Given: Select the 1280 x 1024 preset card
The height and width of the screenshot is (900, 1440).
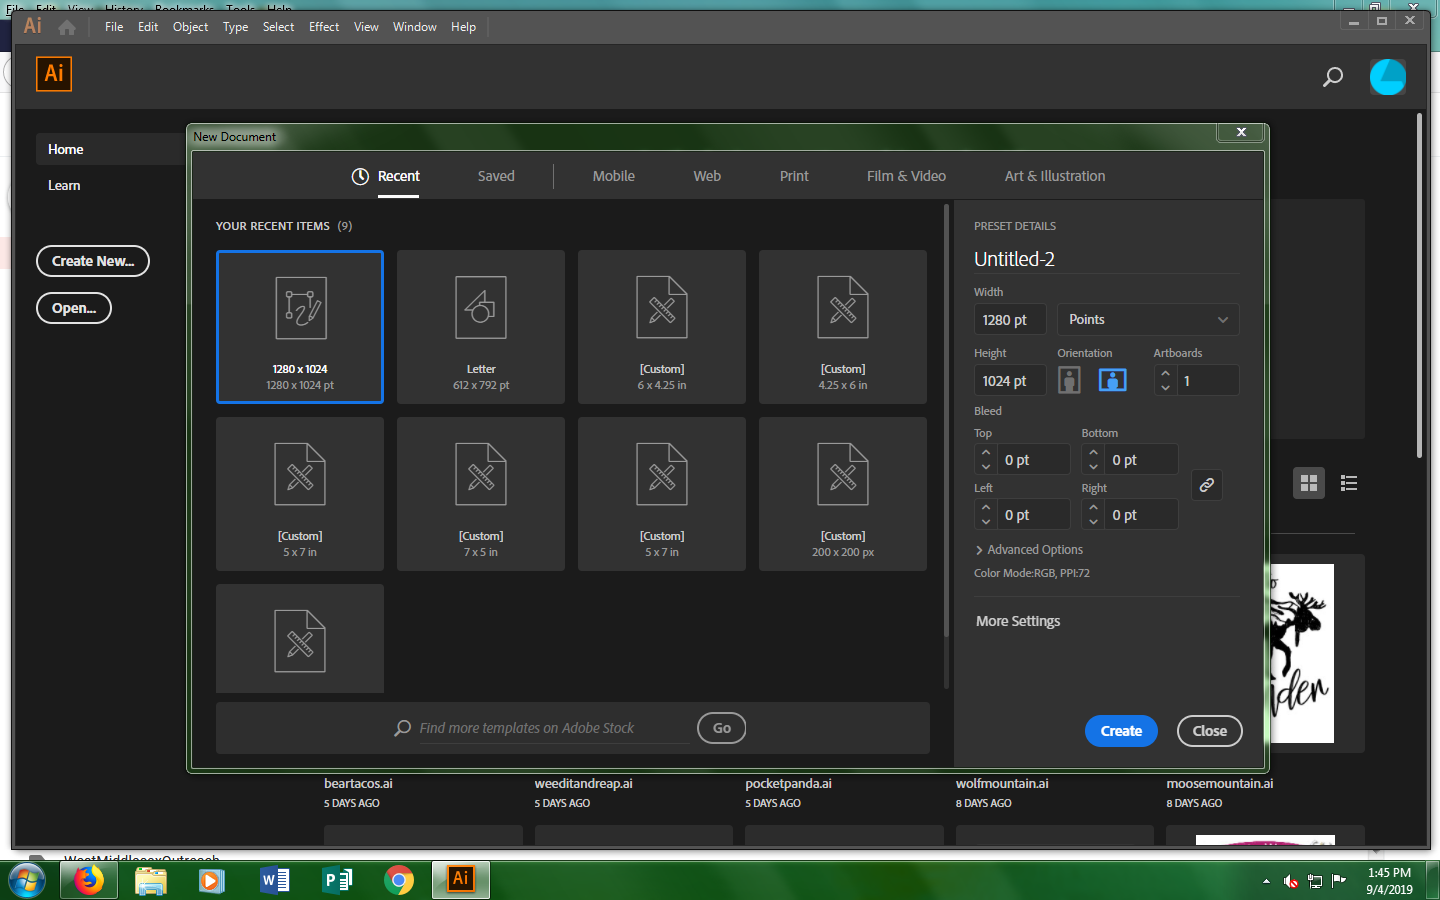Looking at the screenshot, I should [300, 327].
